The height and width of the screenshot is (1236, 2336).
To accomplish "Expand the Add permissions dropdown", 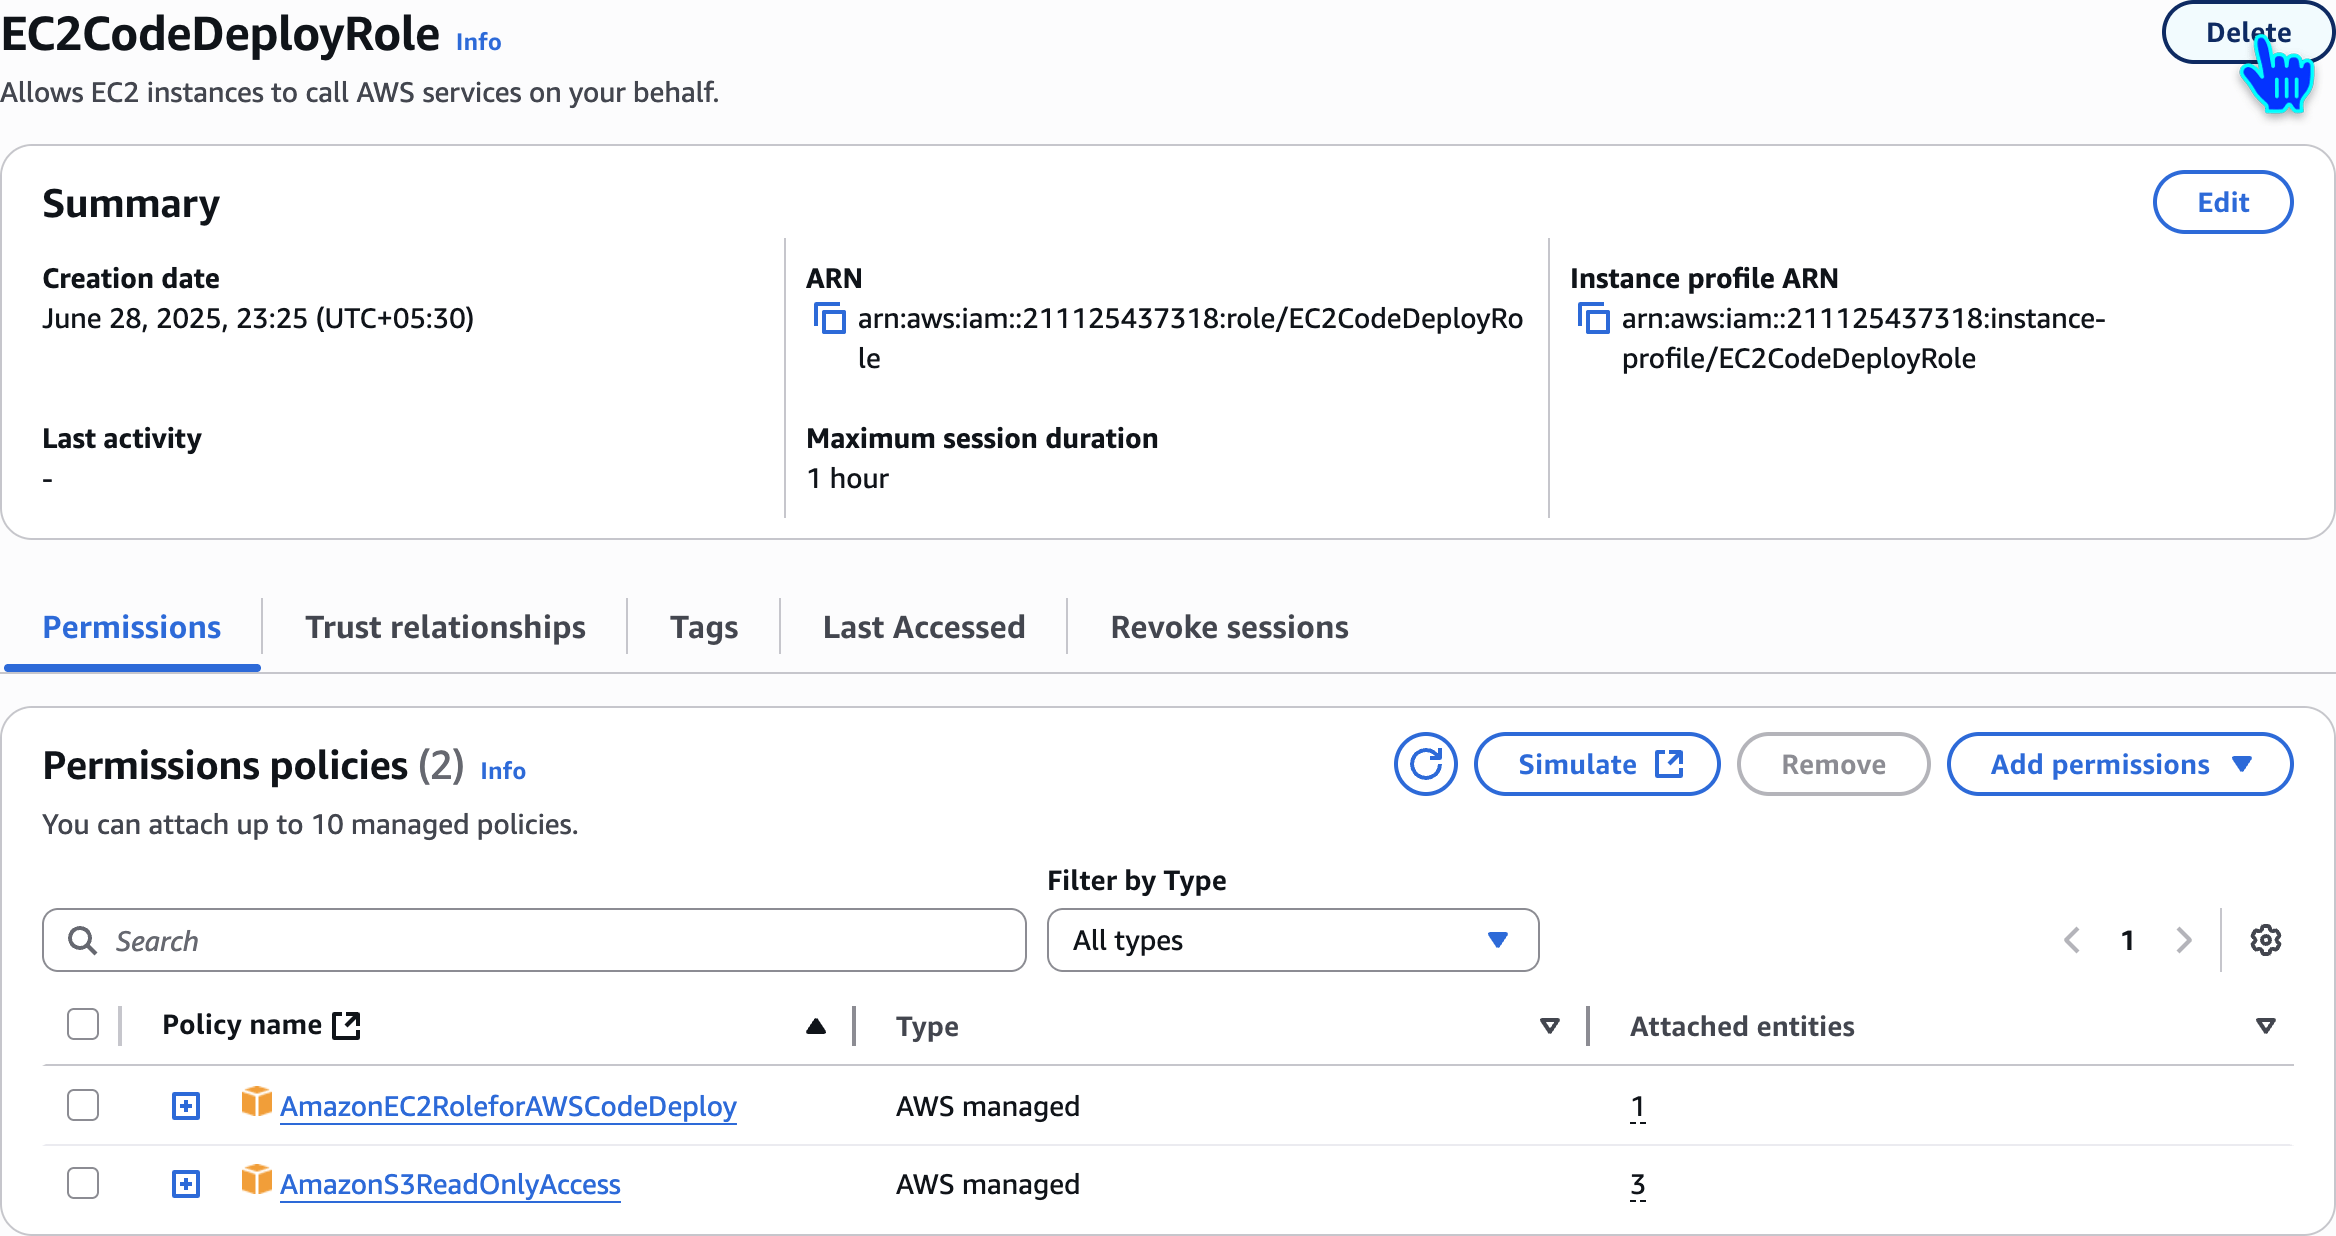I will (x=2120, y=765).
